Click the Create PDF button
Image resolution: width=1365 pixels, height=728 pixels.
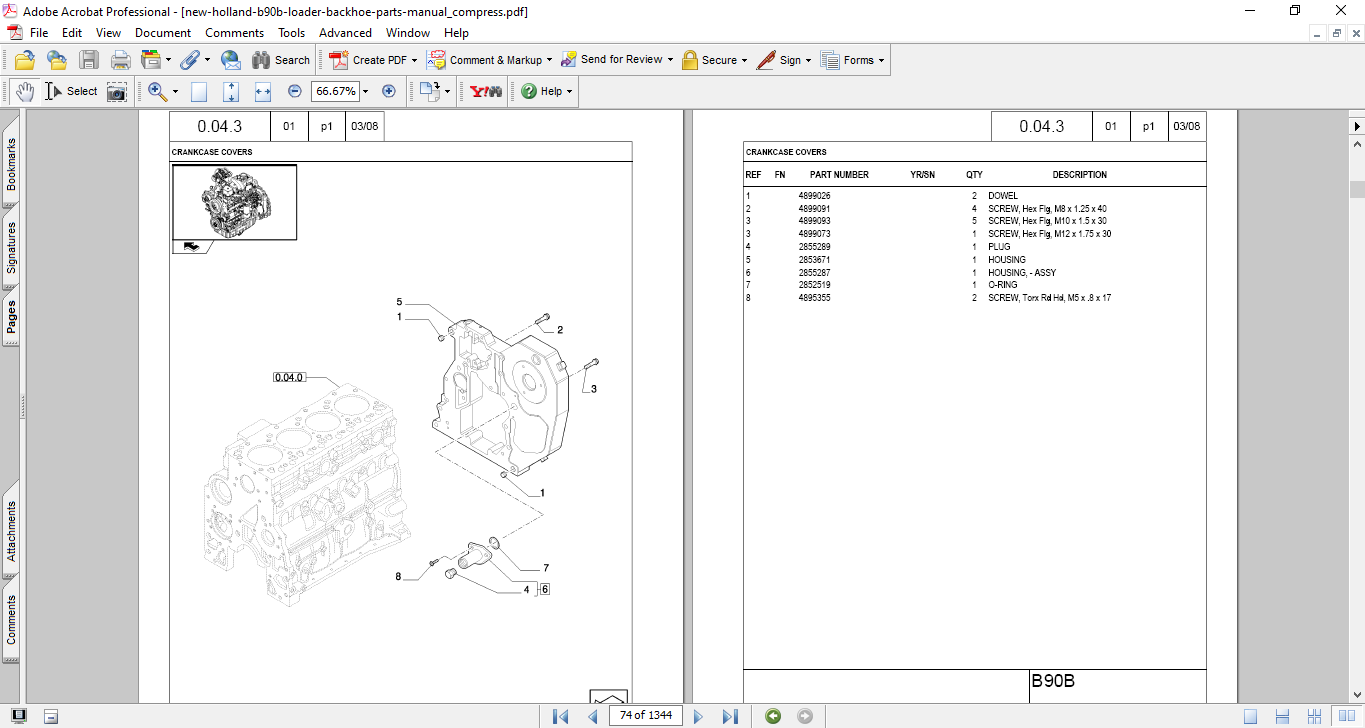372,60
